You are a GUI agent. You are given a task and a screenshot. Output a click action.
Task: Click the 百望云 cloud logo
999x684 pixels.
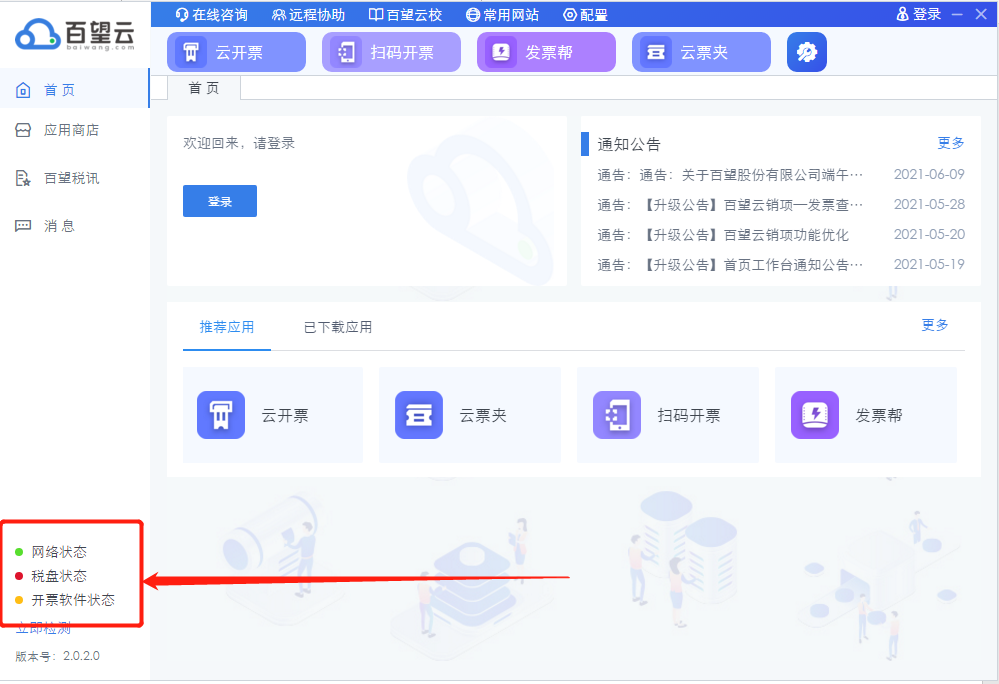(x=75, y=35)
